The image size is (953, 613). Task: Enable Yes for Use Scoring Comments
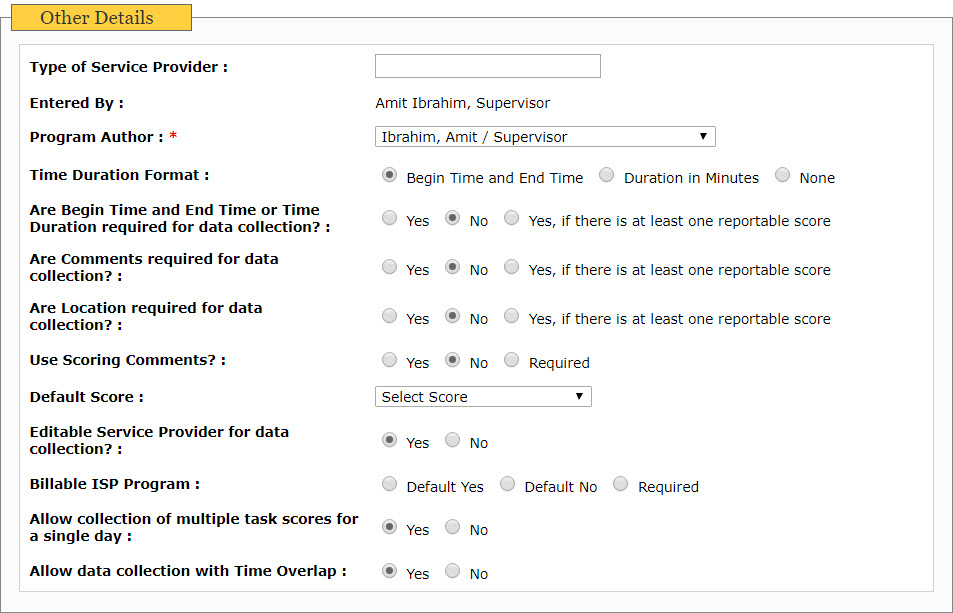click(x=390, y=360)
